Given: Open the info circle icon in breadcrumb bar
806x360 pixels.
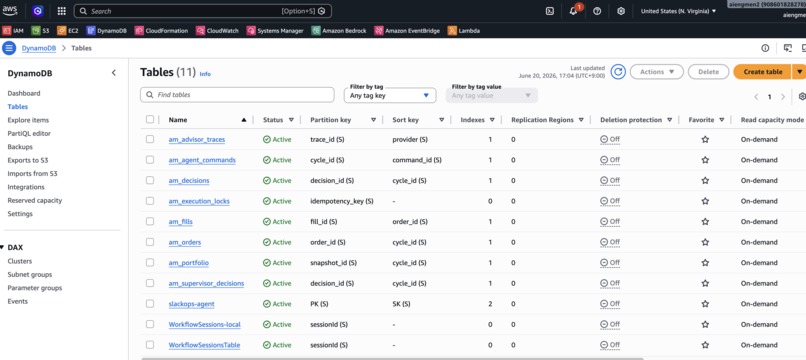Looking at the screenshot, I should [x=765, y=48].
